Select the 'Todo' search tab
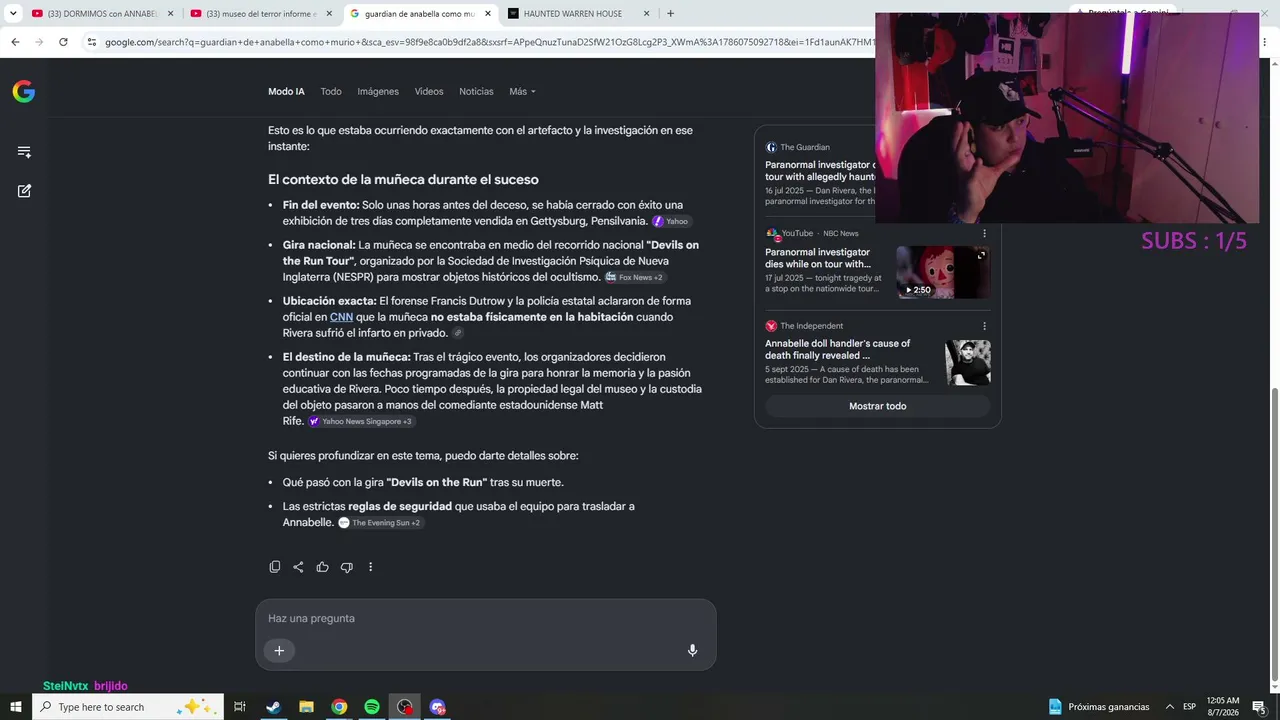This screenshot has height=720, width=1280. point(331,92)
